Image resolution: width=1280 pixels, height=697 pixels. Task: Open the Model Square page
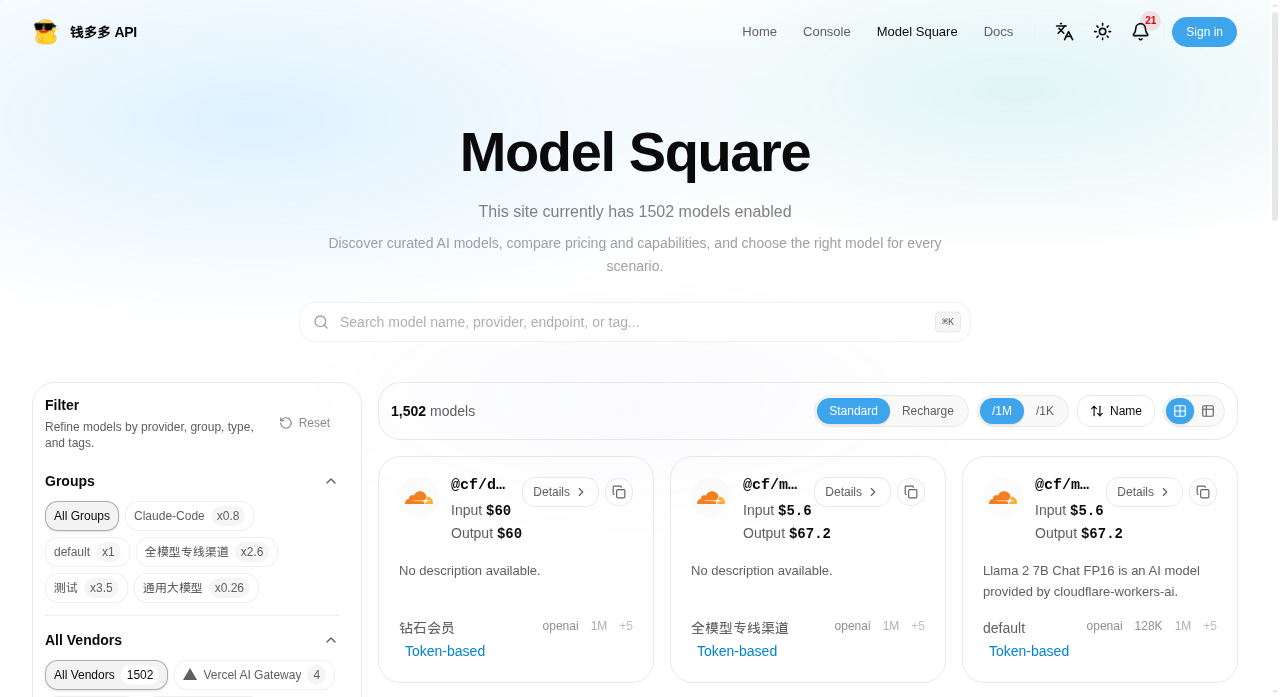pyautogui.click(x=917, y=32)
